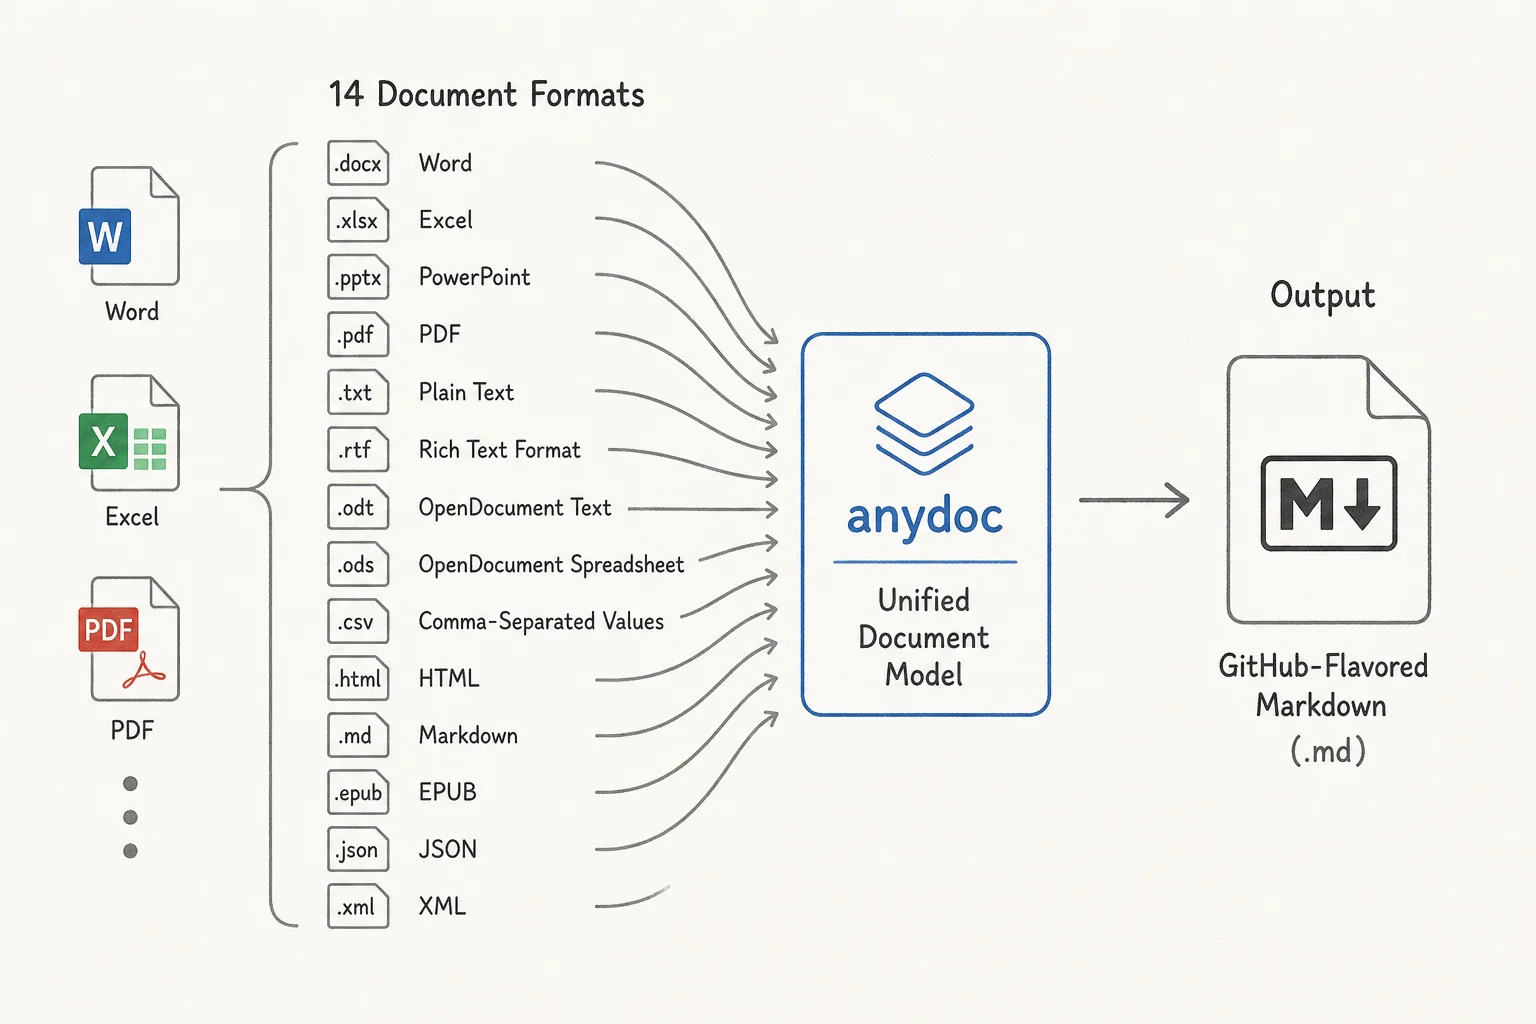This screenshot has width=1536, height=1024.
Task: Click the three vertical dots below PDF
Action: 130,817
